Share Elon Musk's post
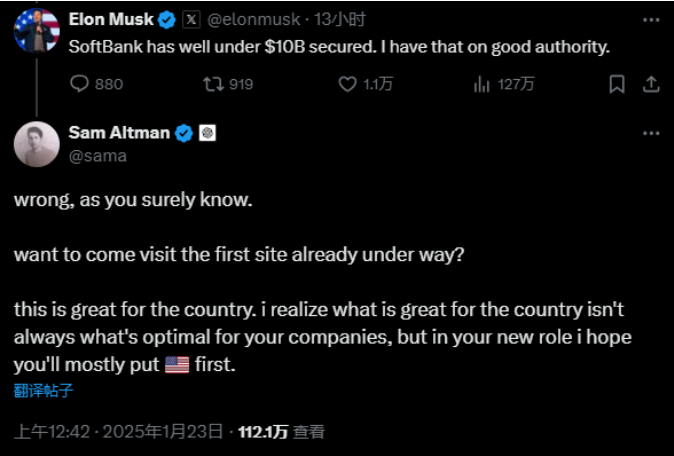The height and width of the screenshot is (456, 674). [649, 84]
